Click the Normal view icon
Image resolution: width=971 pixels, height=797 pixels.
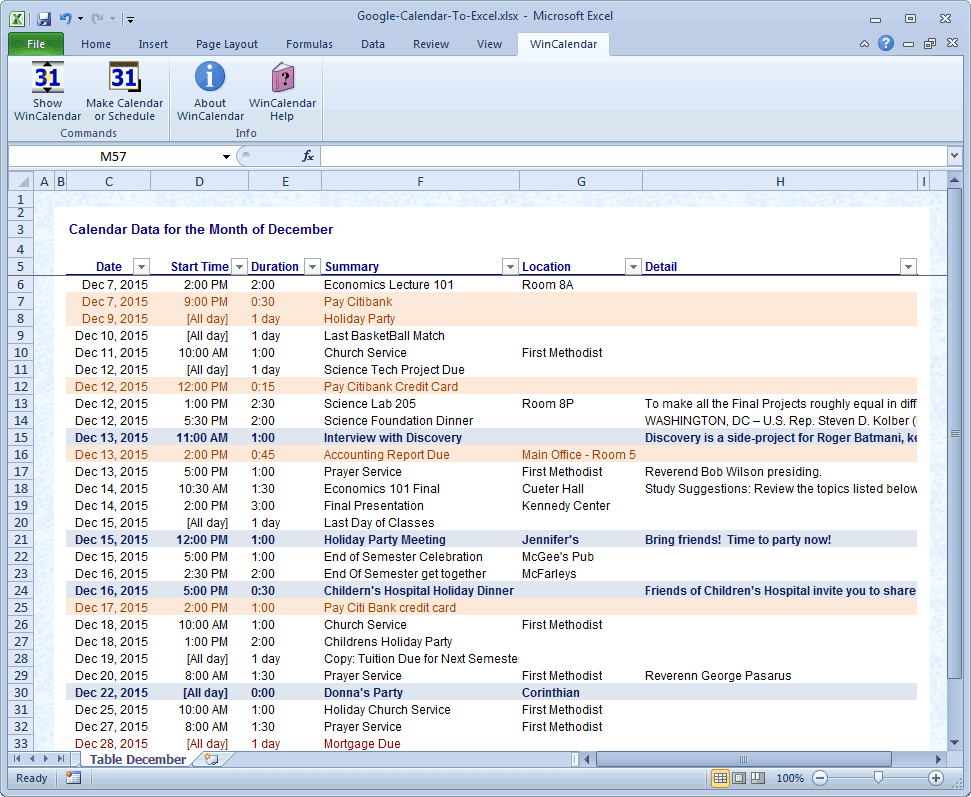click(x=721, y=778)
